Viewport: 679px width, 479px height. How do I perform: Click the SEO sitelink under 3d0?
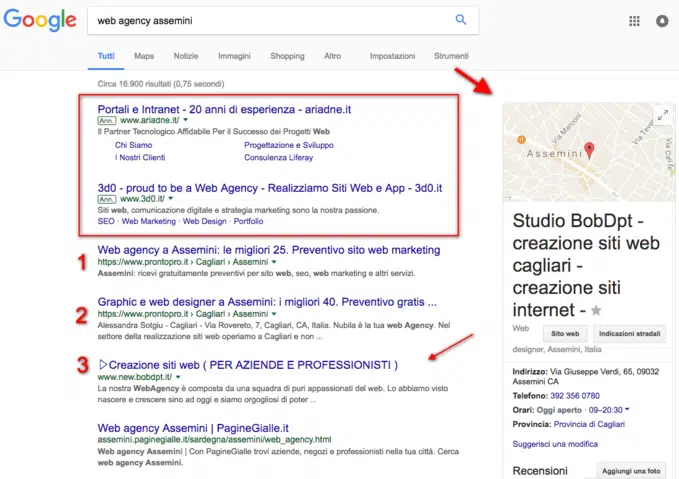click(x=106, y=221)
